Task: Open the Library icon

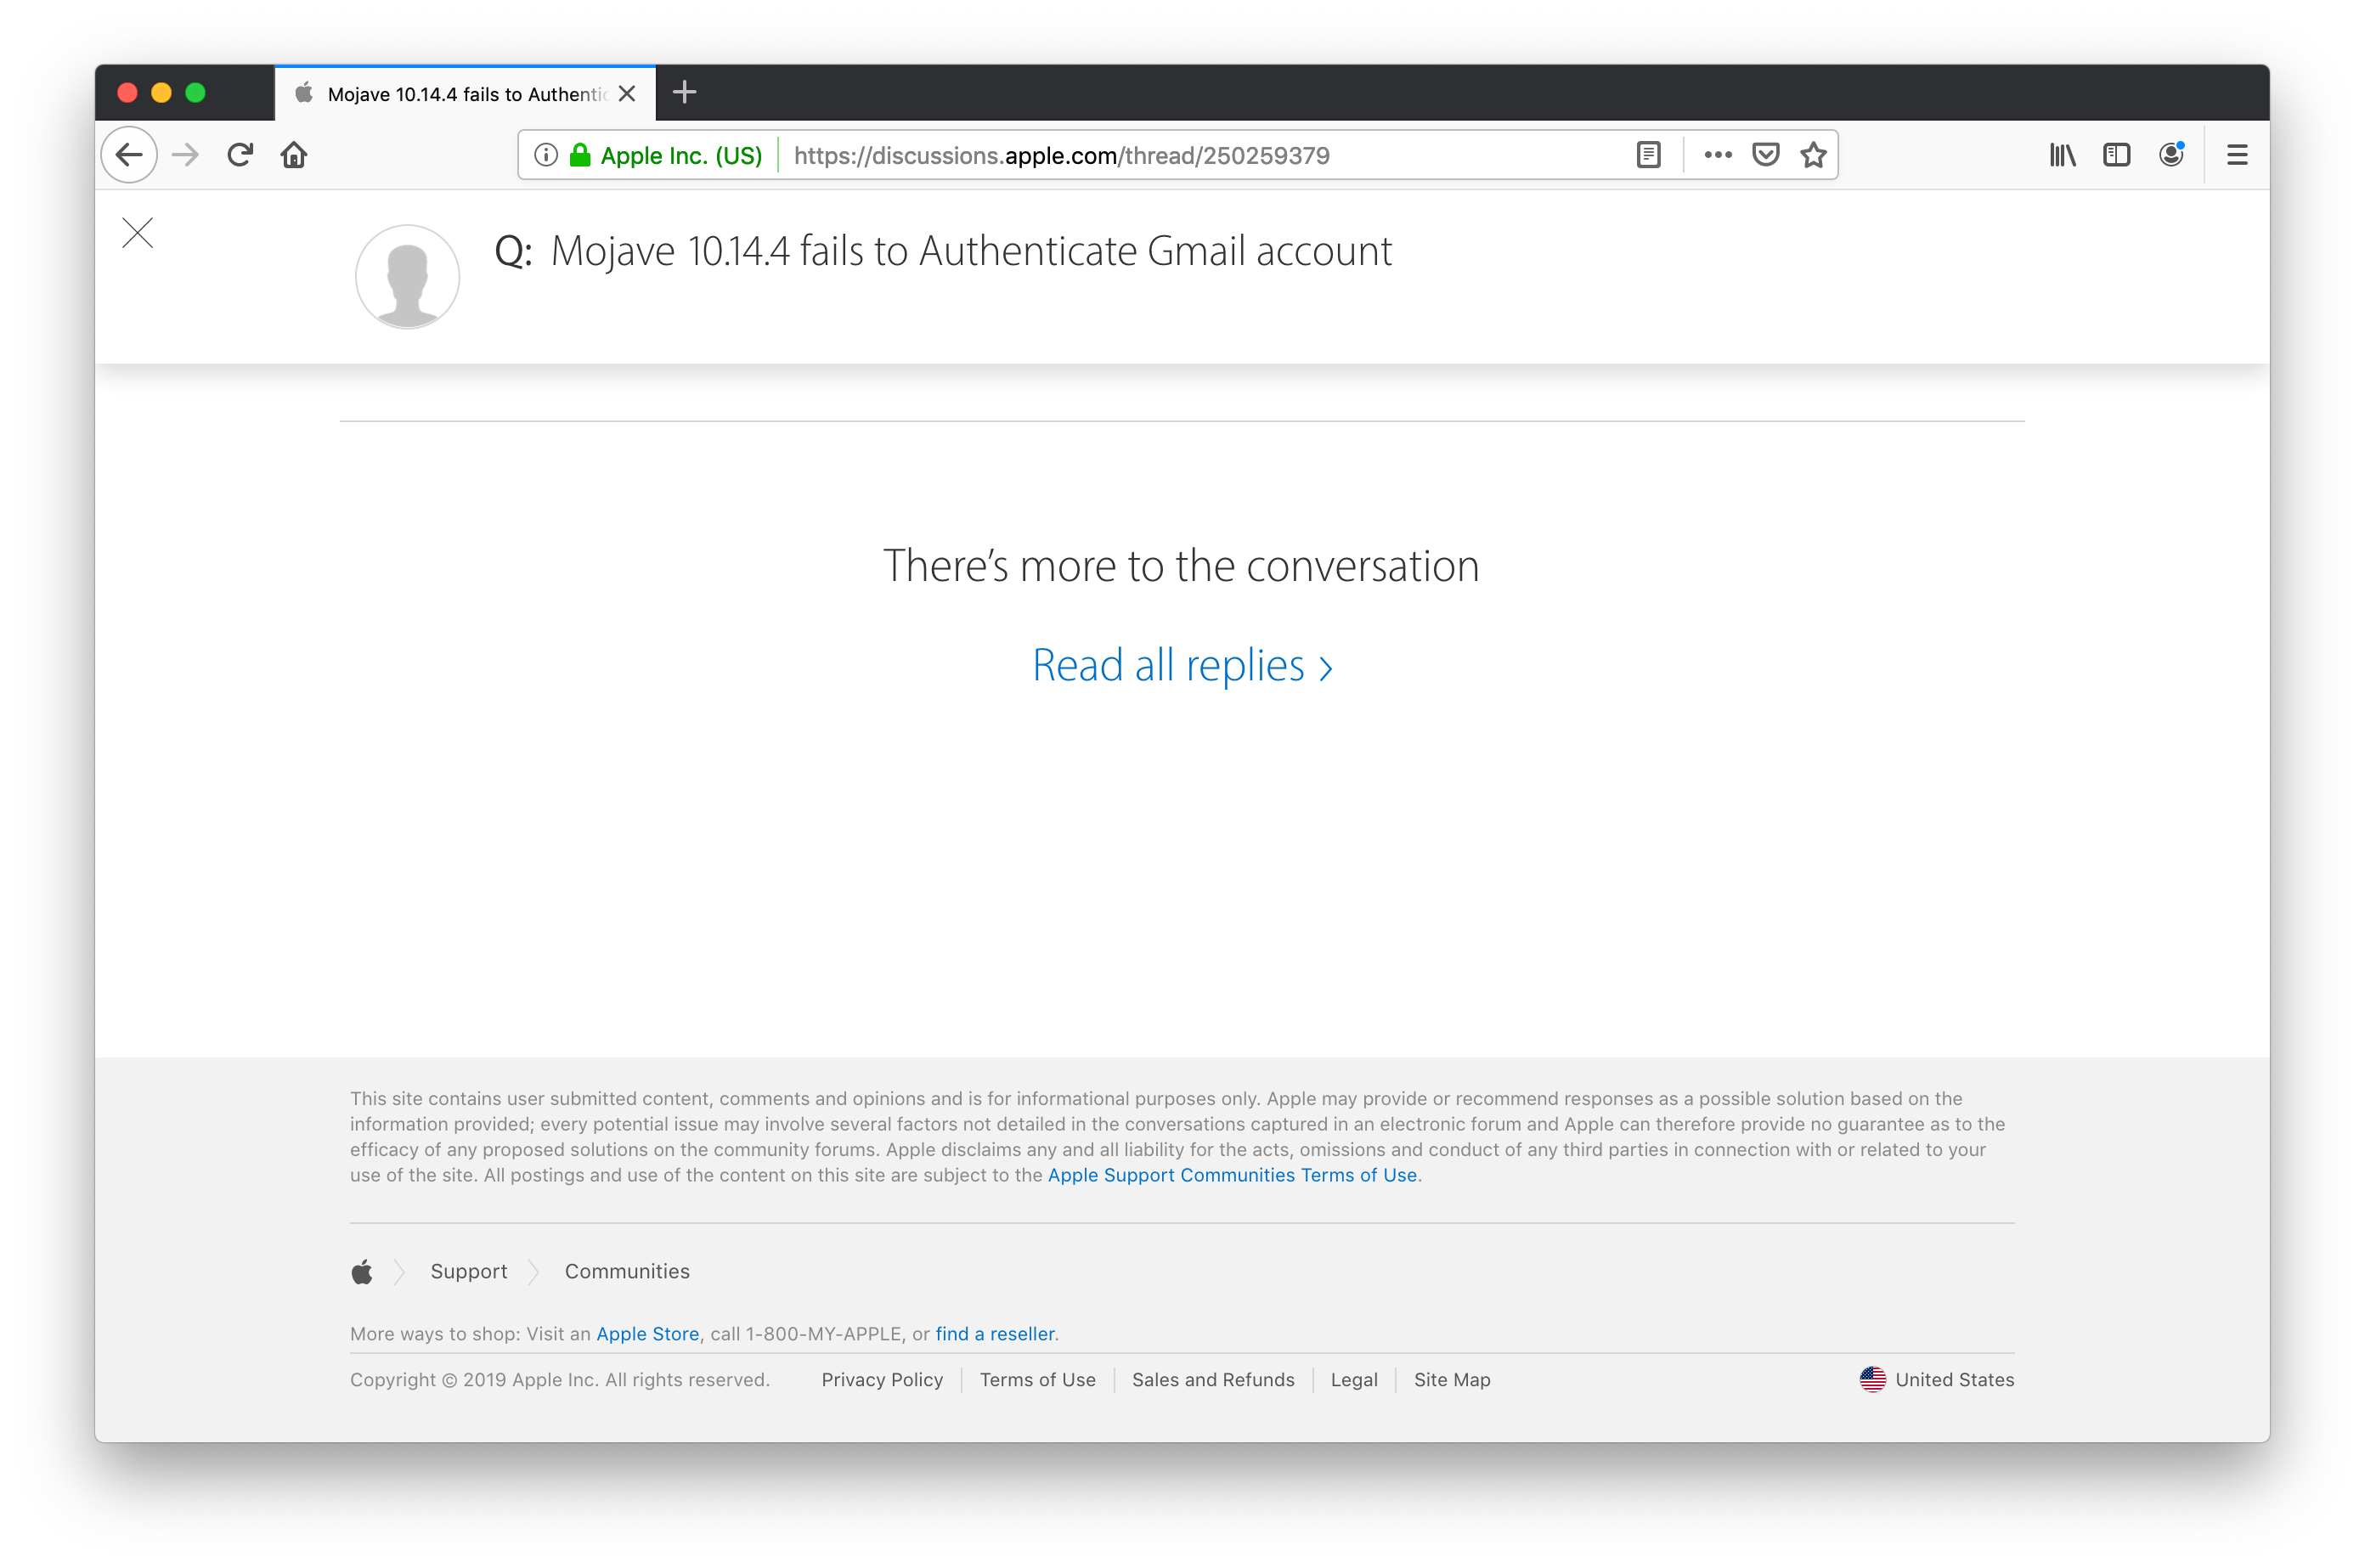Action: (x=2062, y=155)
